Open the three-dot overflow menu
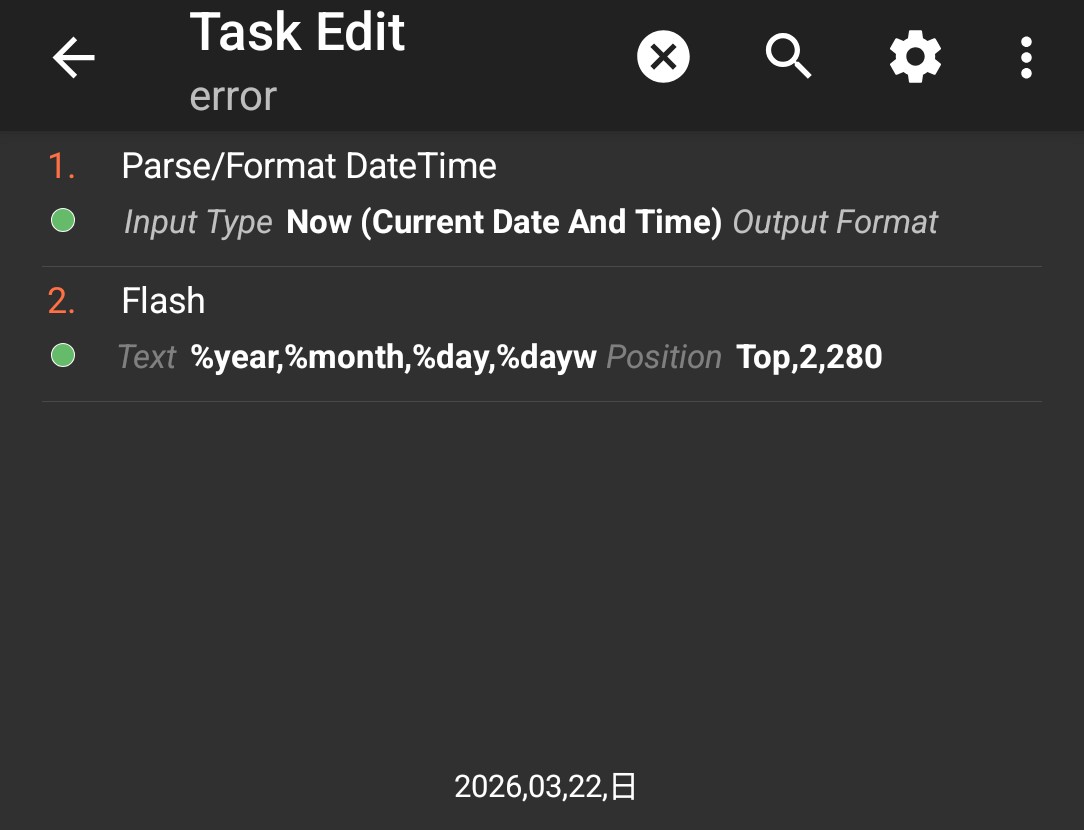 pyautogui.click(x=1026, y=57)
